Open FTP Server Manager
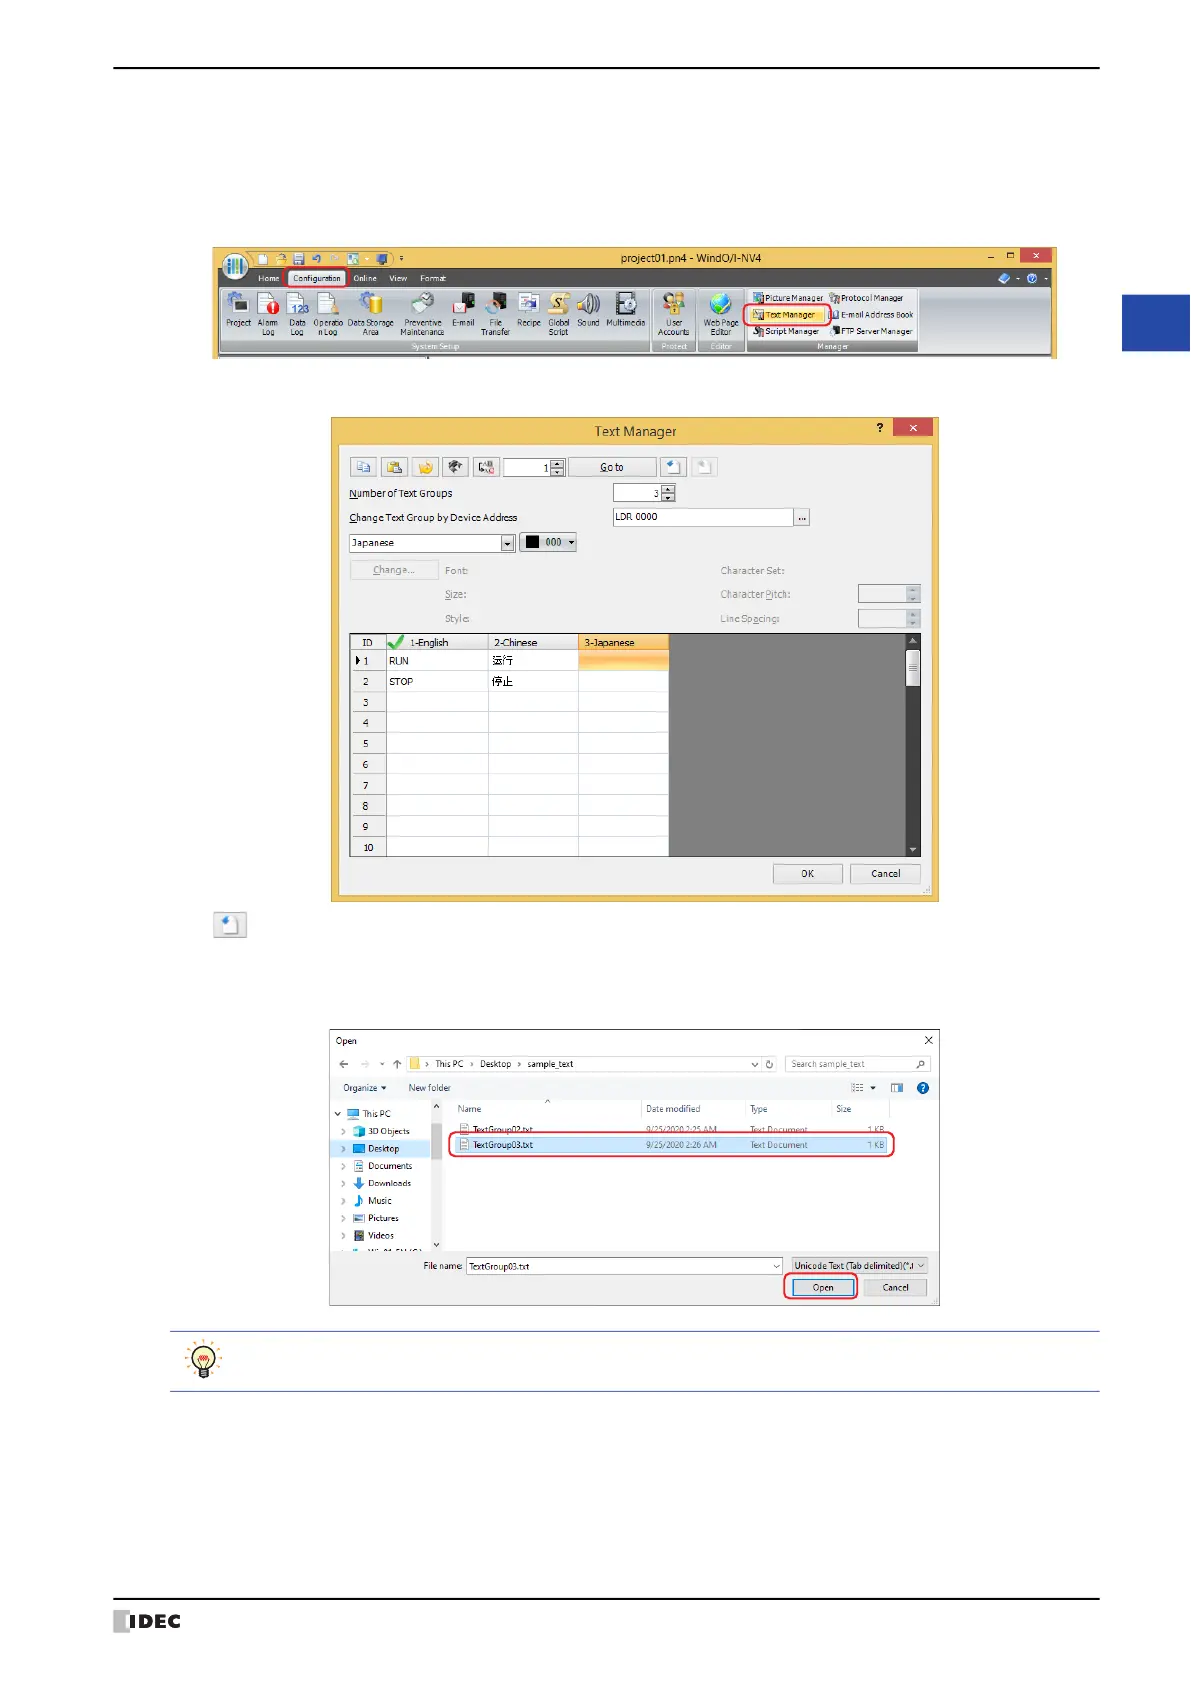The width and height of the screenshot is (1191, 1684). click(871, 331)
